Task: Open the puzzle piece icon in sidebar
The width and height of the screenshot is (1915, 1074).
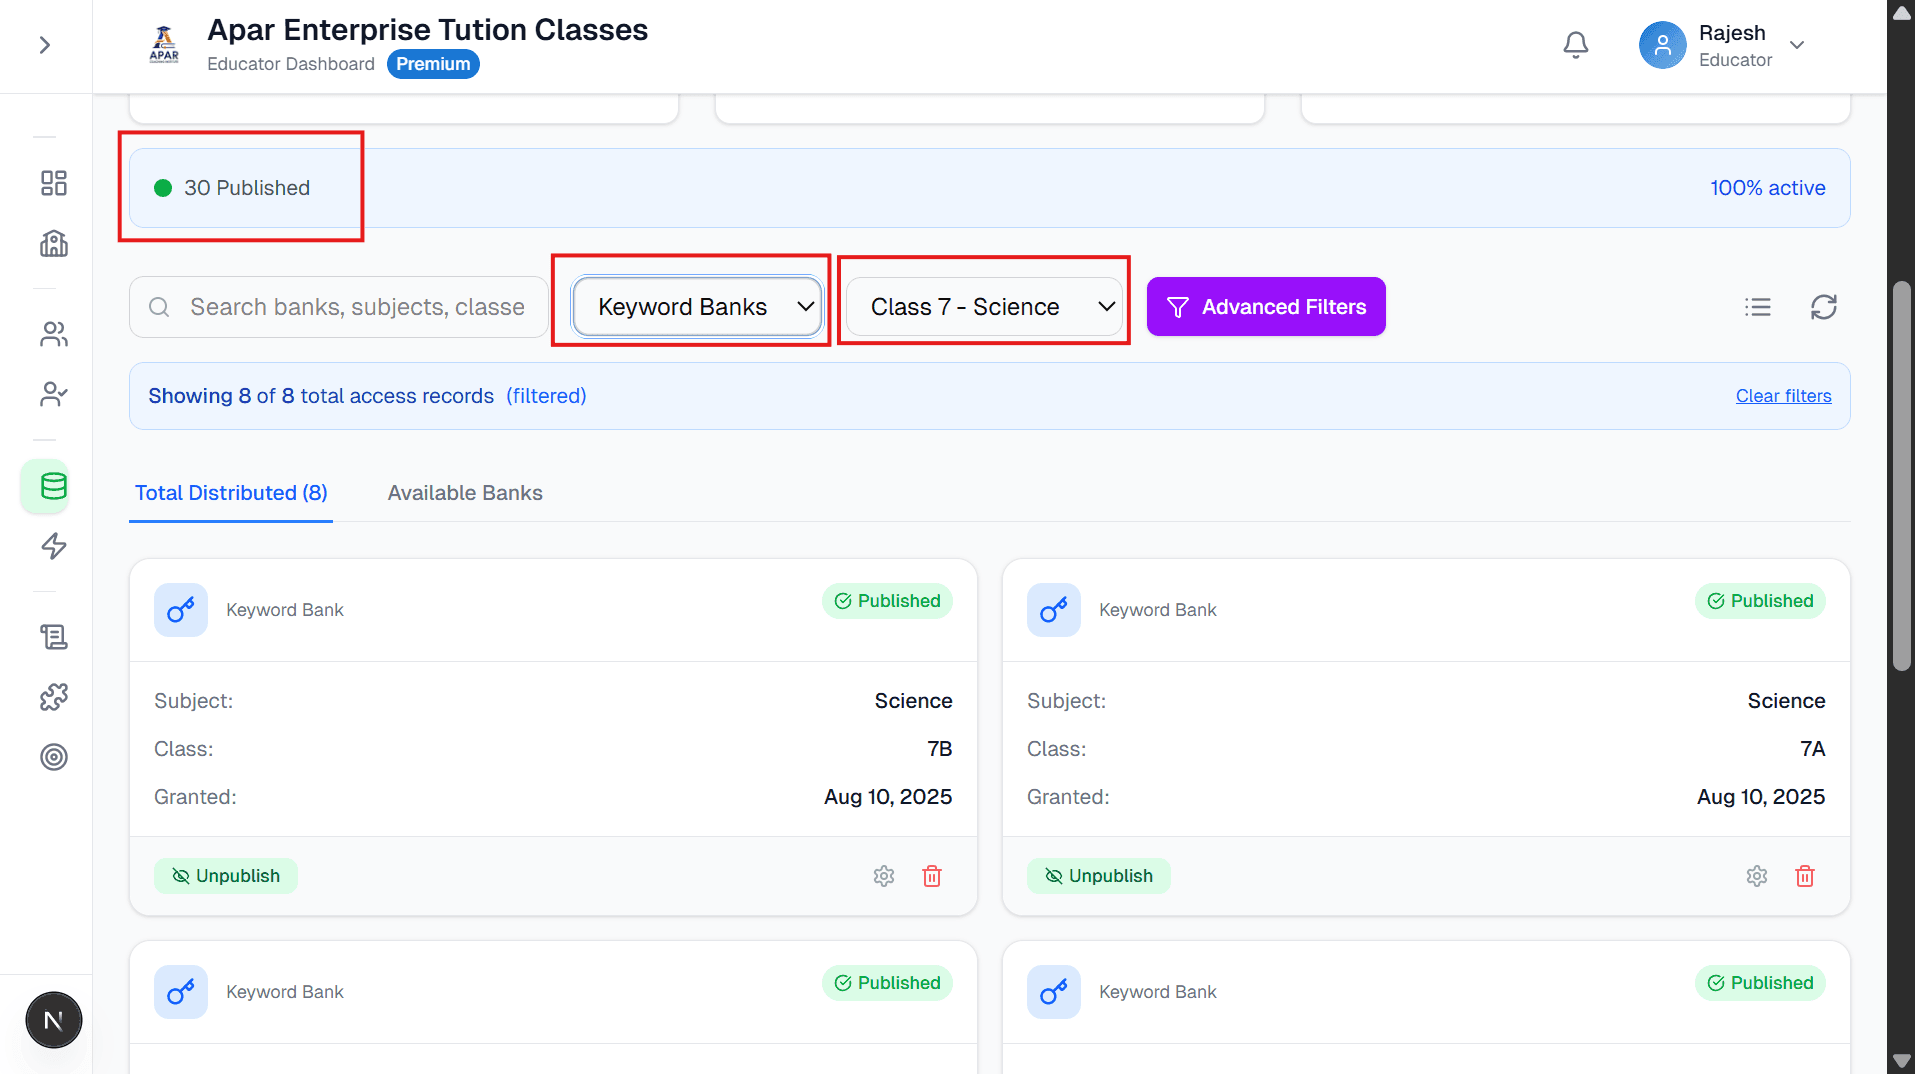Action: [x=54, y=697]
